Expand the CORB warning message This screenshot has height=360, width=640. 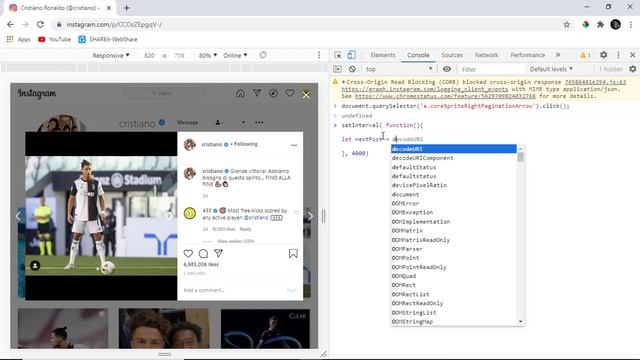(344, 82)
